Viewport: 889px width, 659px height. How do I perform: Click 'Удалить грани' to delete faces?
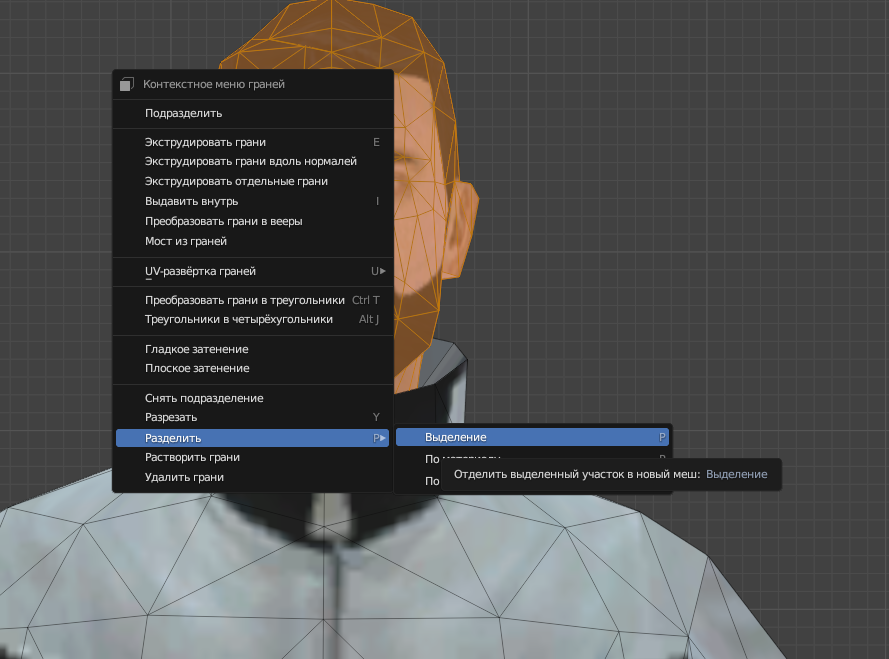[x=184, y=477]
